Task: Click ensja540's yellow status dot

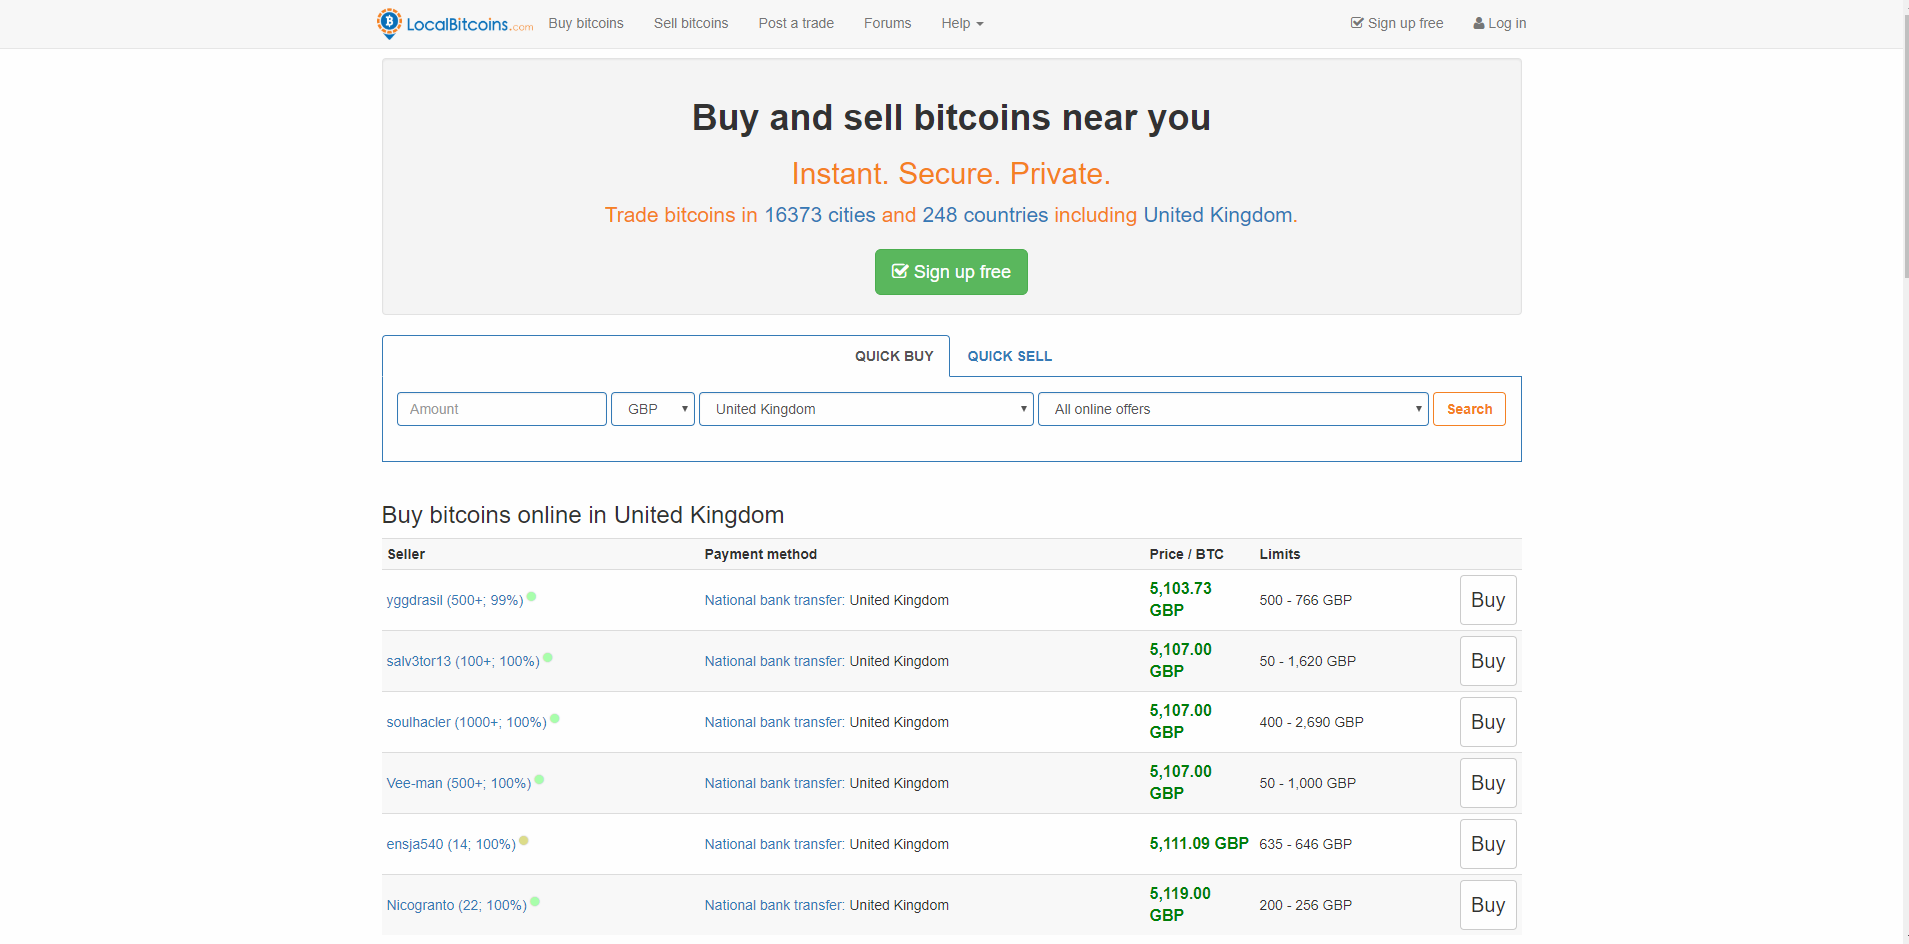Action: click(524, 841)
